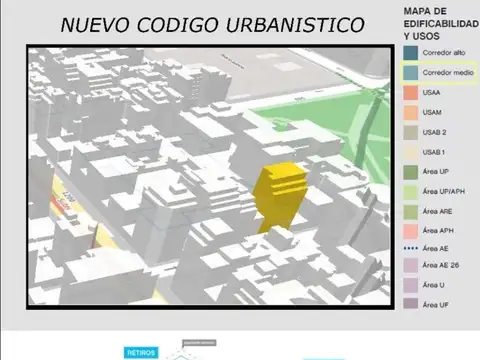480x360 pixels.
Task: Click the 'Área AE 26' legend label
Action: click(441, 265)
